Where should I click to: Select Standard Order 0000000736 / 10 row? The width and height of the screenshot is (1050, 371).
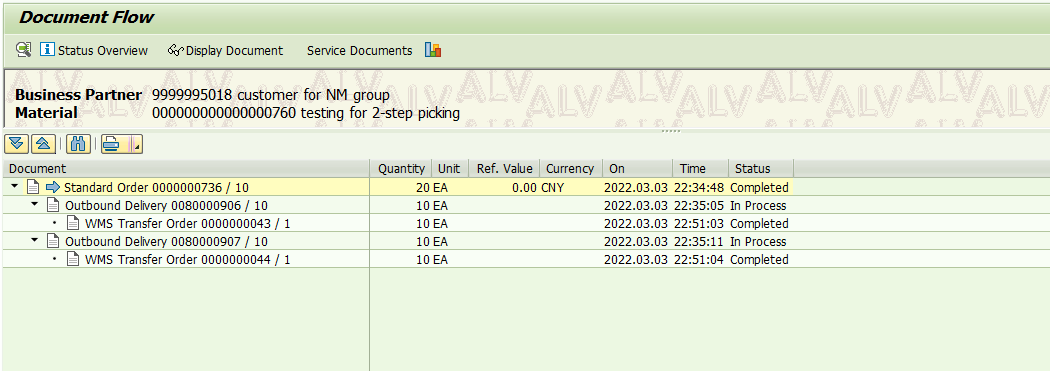(x=156, y=188)
